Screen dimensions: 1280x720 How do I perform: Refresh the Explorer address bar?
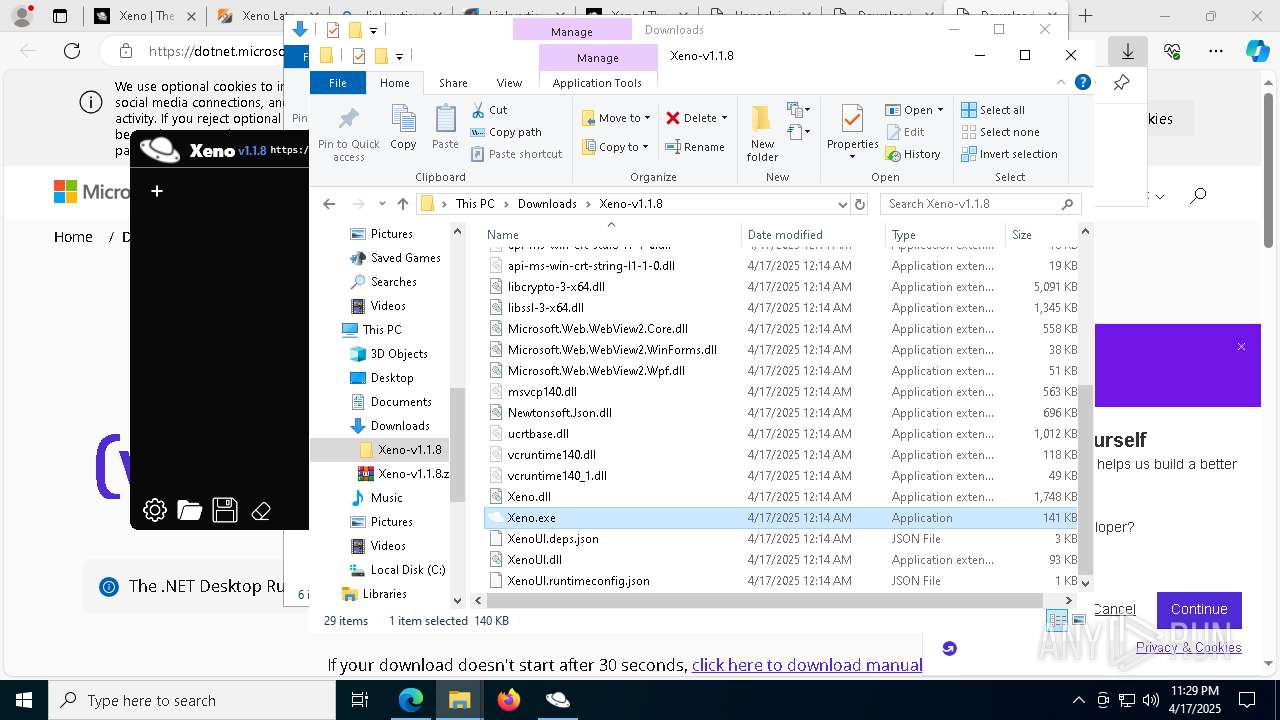tap(859, 204)
